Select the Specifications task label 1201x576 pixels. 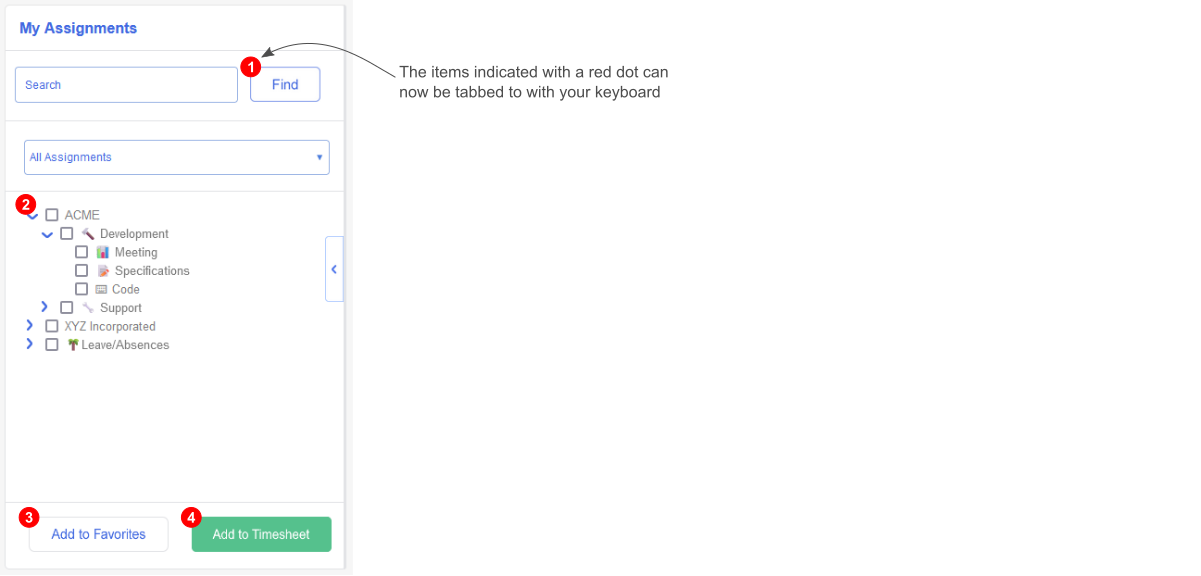click(x=152, y=271)
